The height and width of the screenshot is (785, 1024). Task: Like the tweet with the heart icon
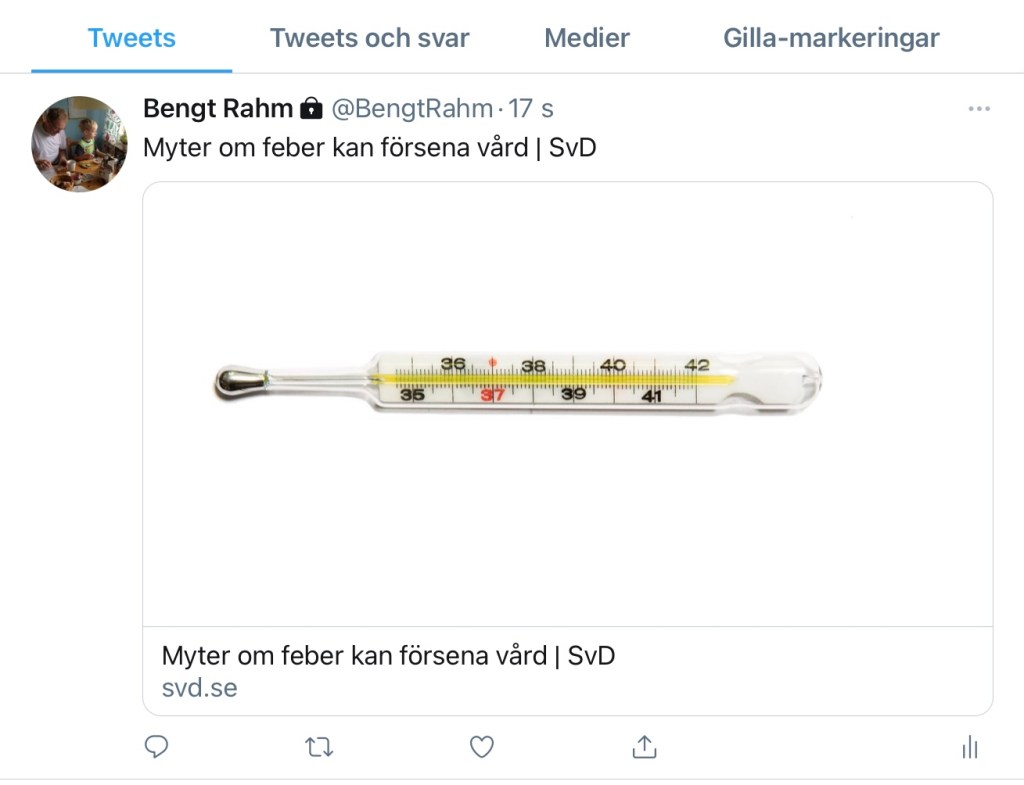[482, 747]
